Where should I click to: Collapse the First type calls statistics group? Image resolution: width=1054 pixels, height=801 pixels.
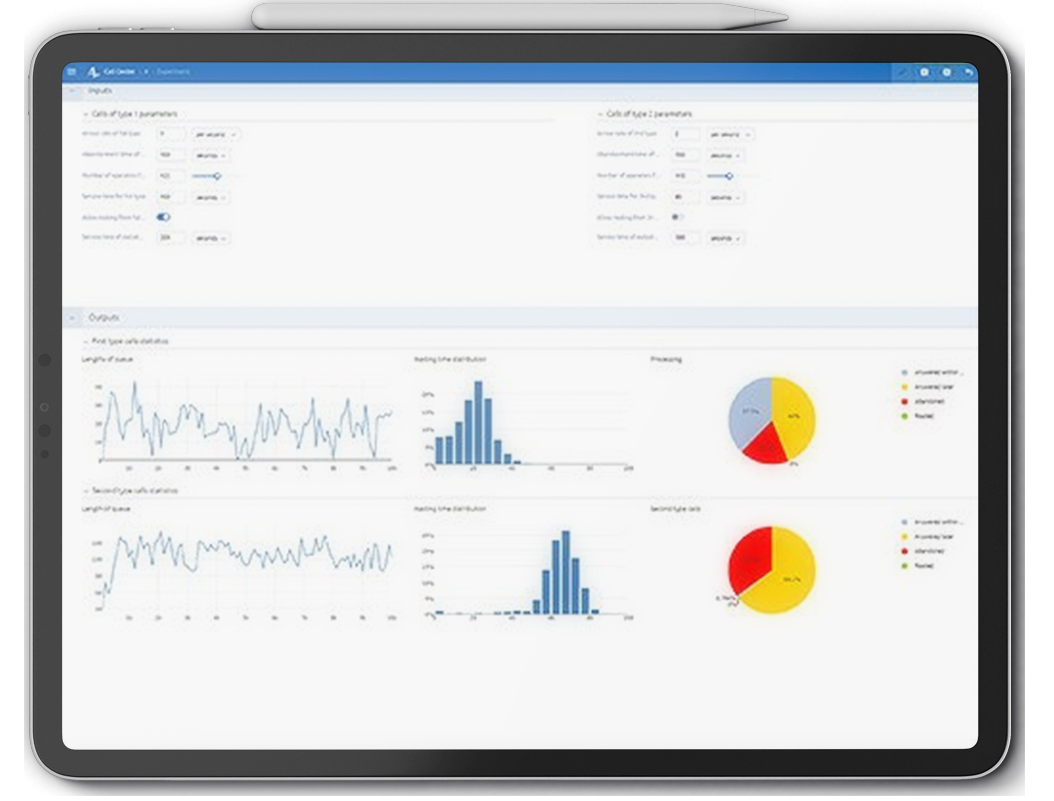pyautogui.click(x=85, y=341)
